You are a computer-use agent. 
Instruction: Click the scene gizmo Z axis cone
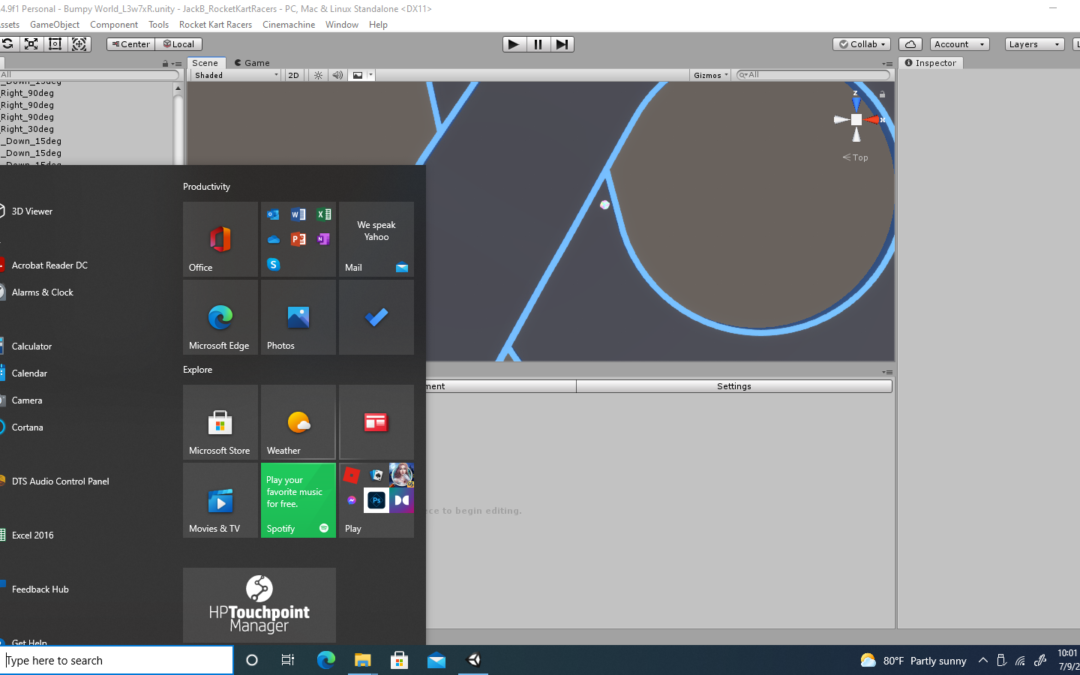[856, 103]
